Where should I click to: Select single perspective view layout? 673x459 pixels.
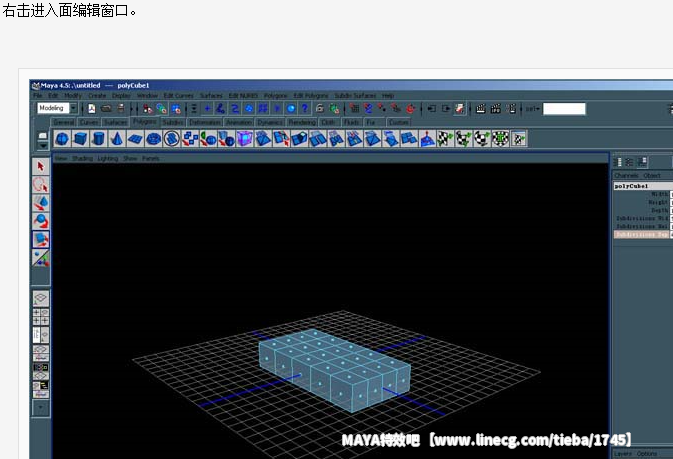41,298
